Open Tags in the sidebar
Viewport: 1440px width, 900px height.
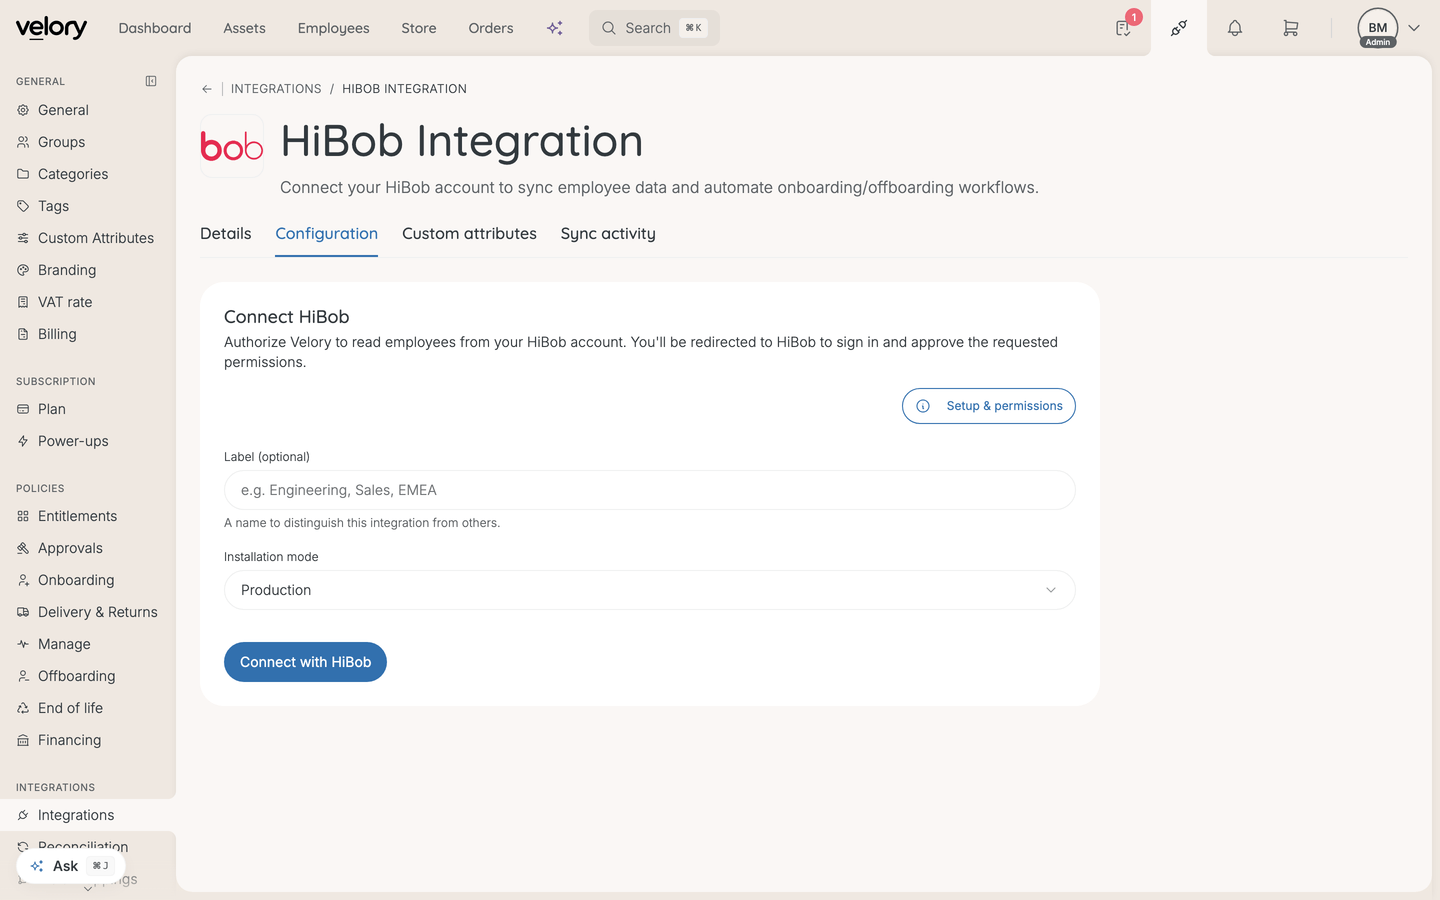[x=54, y=206]
